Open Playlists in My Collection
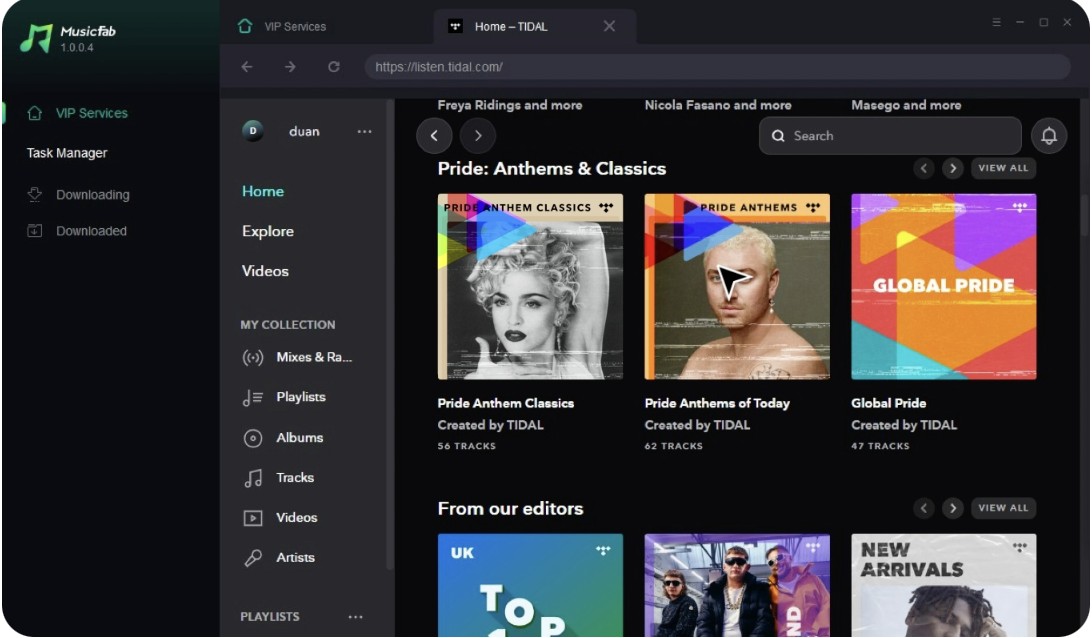The height and width of the screenshot is (638, 1092). pos(301,397)
